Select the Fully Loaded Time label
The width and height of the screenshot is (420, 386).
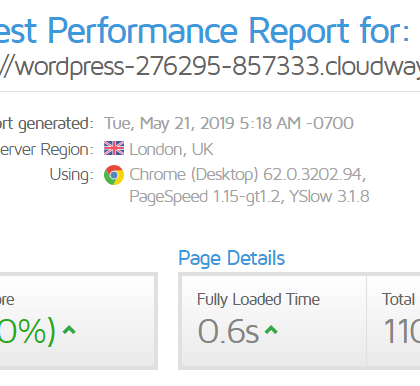pyautogui.click(x=258, y=299)
